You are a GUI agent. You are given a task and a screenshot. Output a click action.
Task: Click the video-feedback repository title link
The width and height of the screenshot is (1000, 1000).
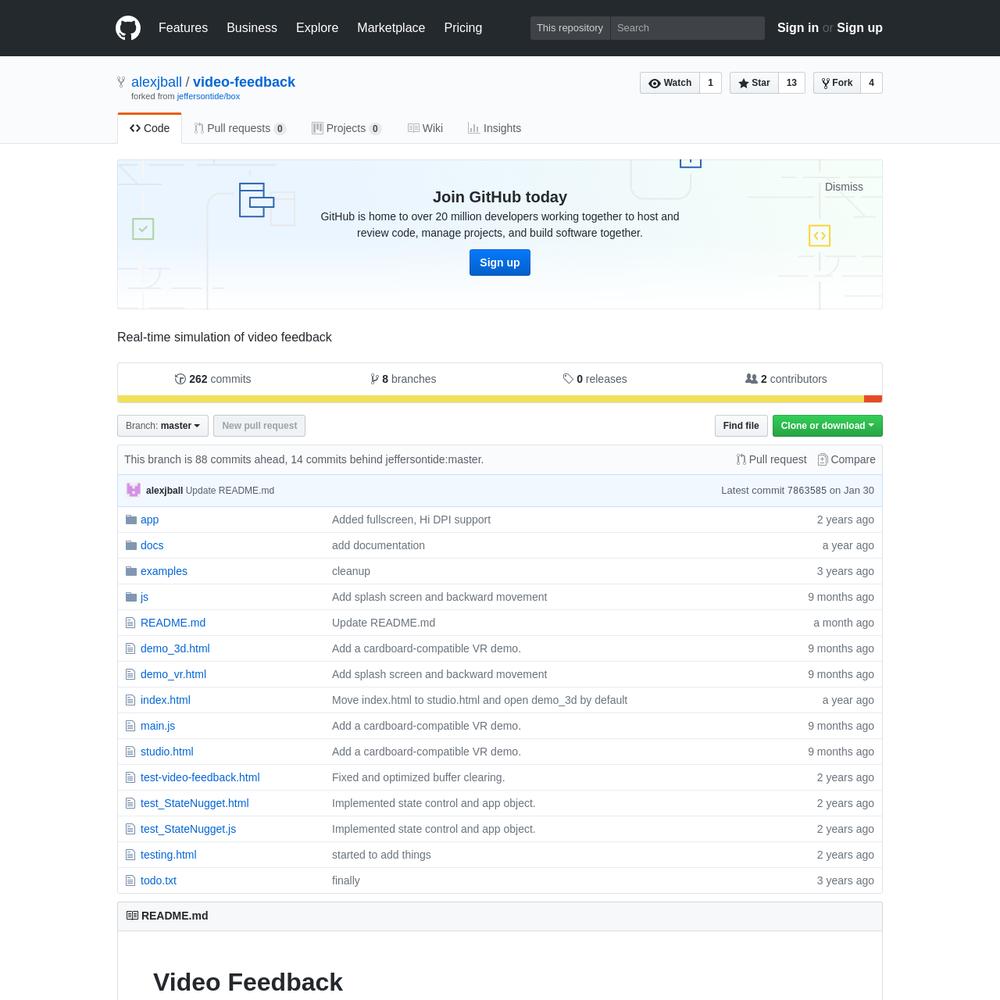tap(244, 82)
